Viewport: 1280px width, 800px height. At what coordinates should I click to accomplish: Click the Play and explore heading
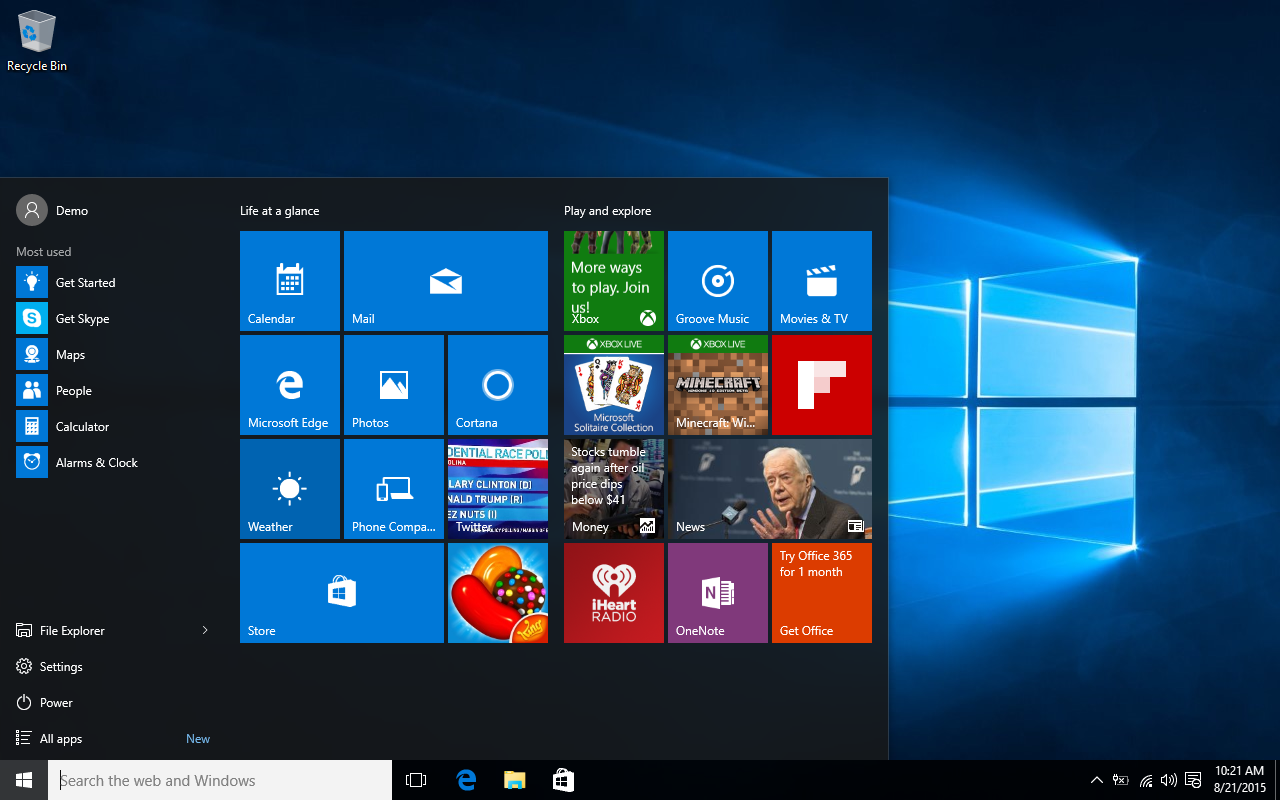pos(607,211)
